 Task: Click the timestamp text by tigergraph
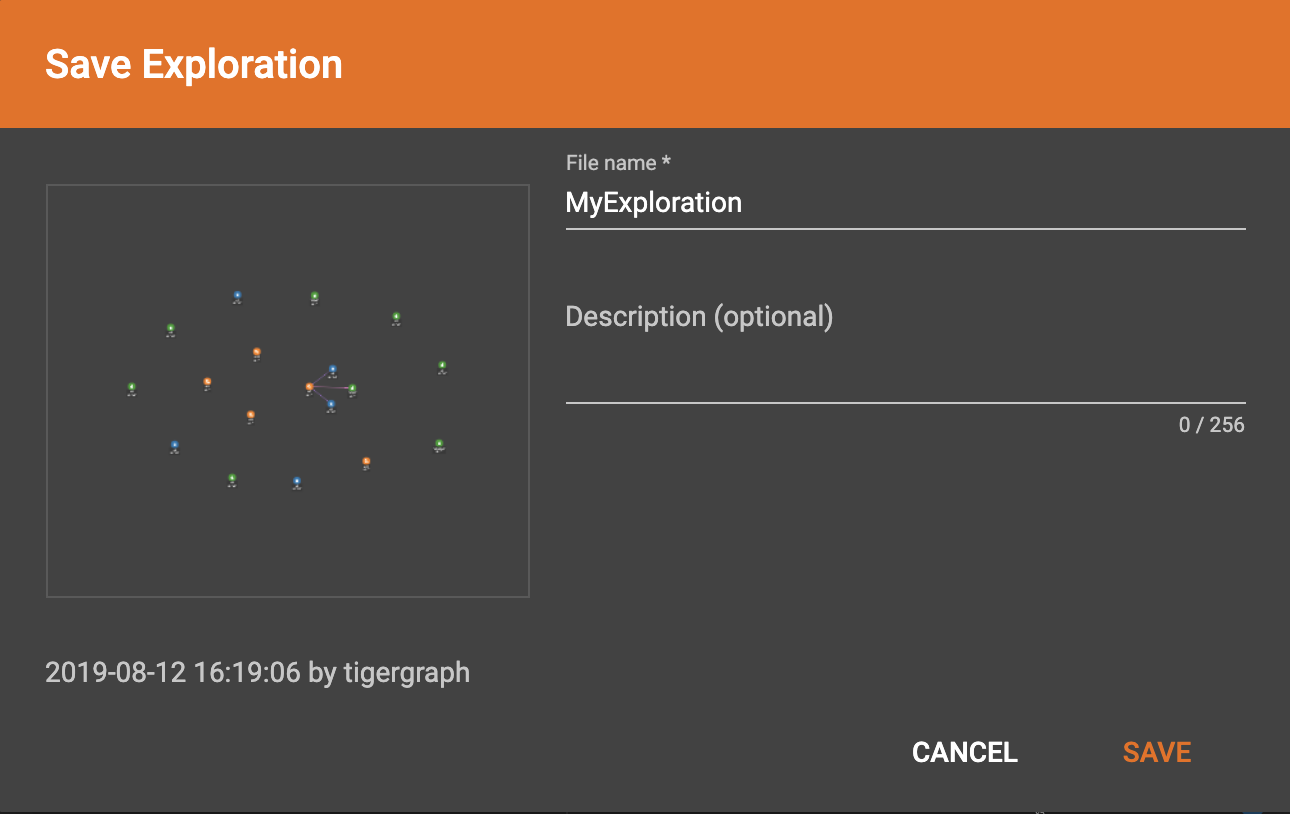coord(257,672)
